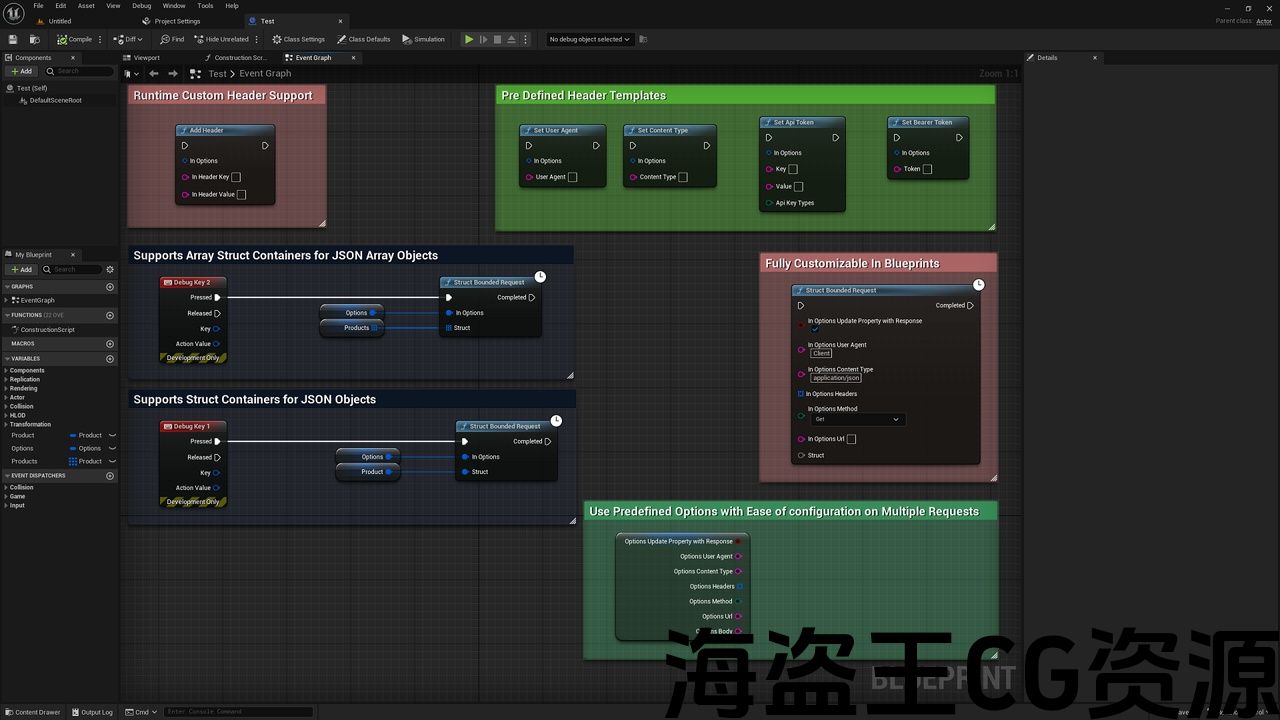Open the In Options Method dropdown
This screenshot has width=1280, height=720.
pyautogui.click(x=856, y=419)
